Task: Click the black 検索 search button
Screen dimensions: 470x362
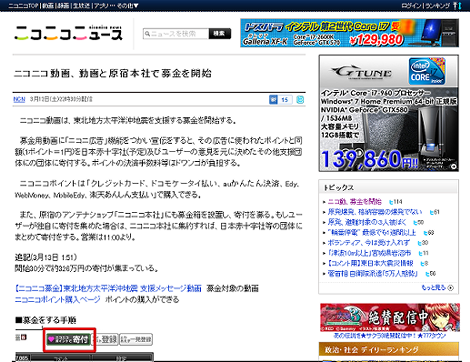Action: click(220, 34)
